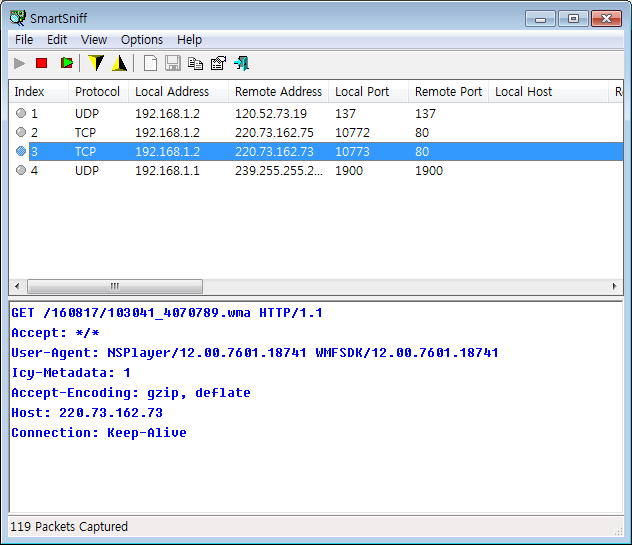Click local port 1900 in row 4

(x=349, y=171)
